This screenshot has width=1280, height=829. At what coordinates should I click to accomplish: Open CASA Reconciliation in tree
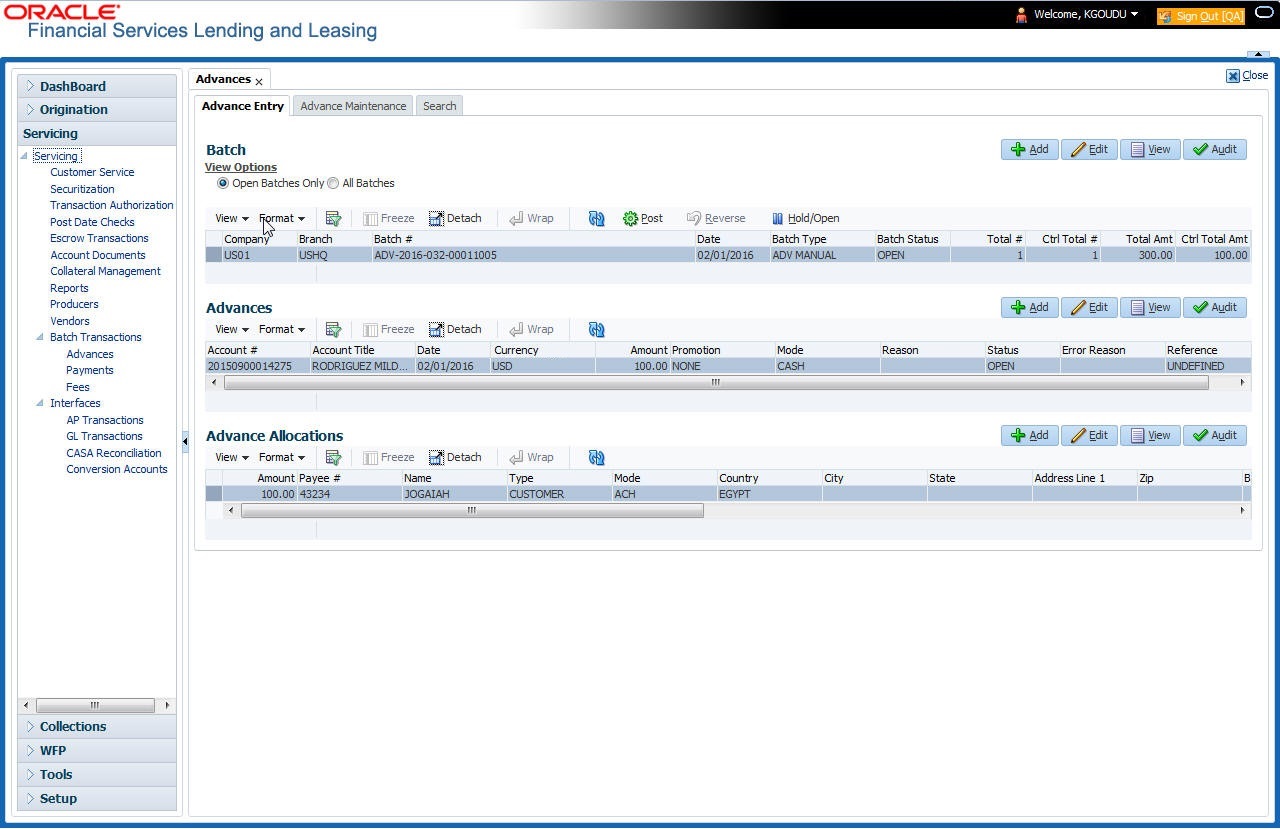(x=114, y=453)
